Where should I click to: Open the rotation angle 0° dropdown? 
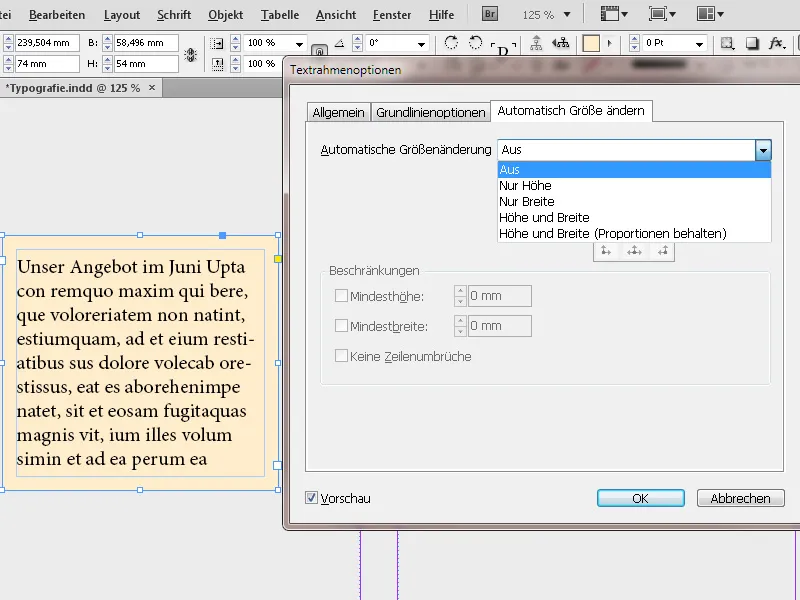[x=421, y=44]
